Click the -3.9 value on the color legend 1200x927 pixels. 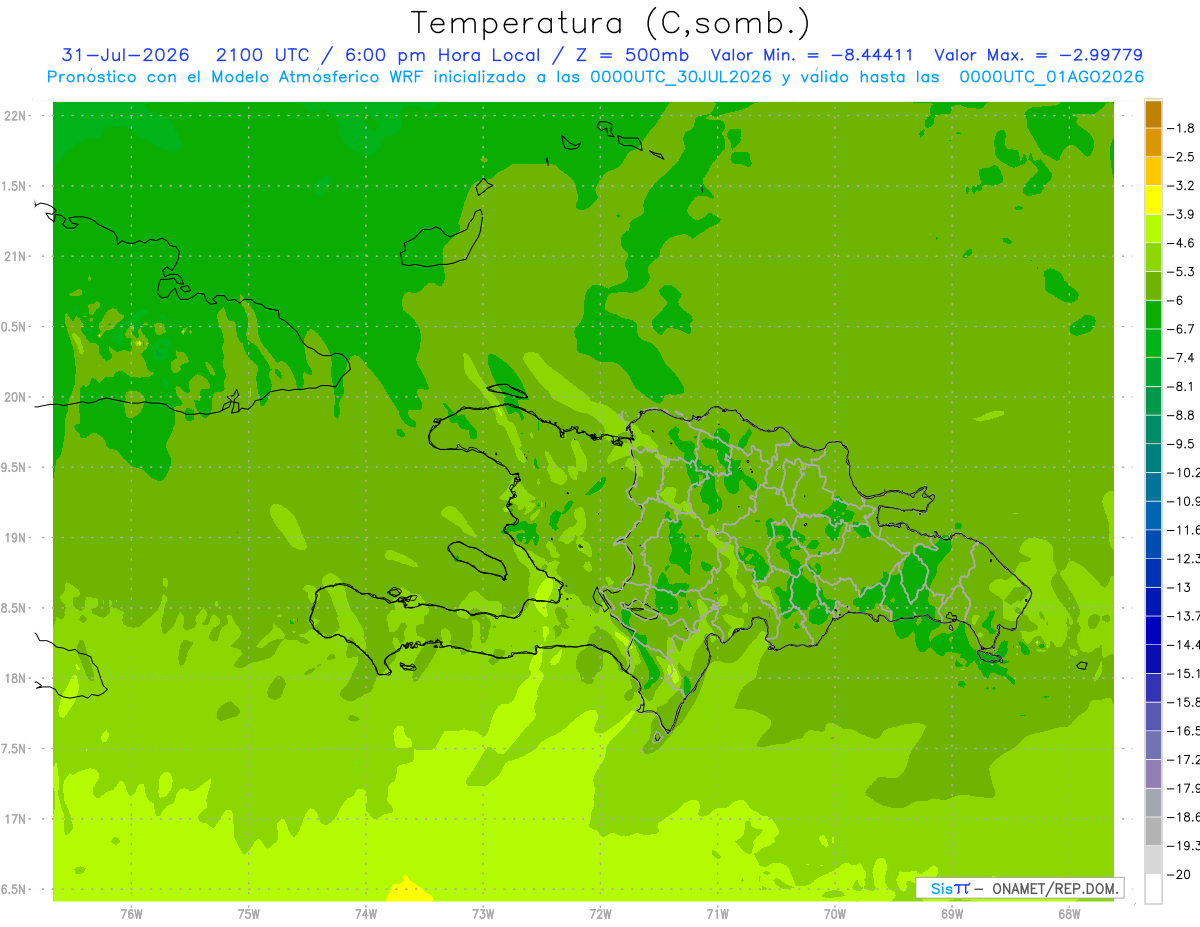[1182, 214]
